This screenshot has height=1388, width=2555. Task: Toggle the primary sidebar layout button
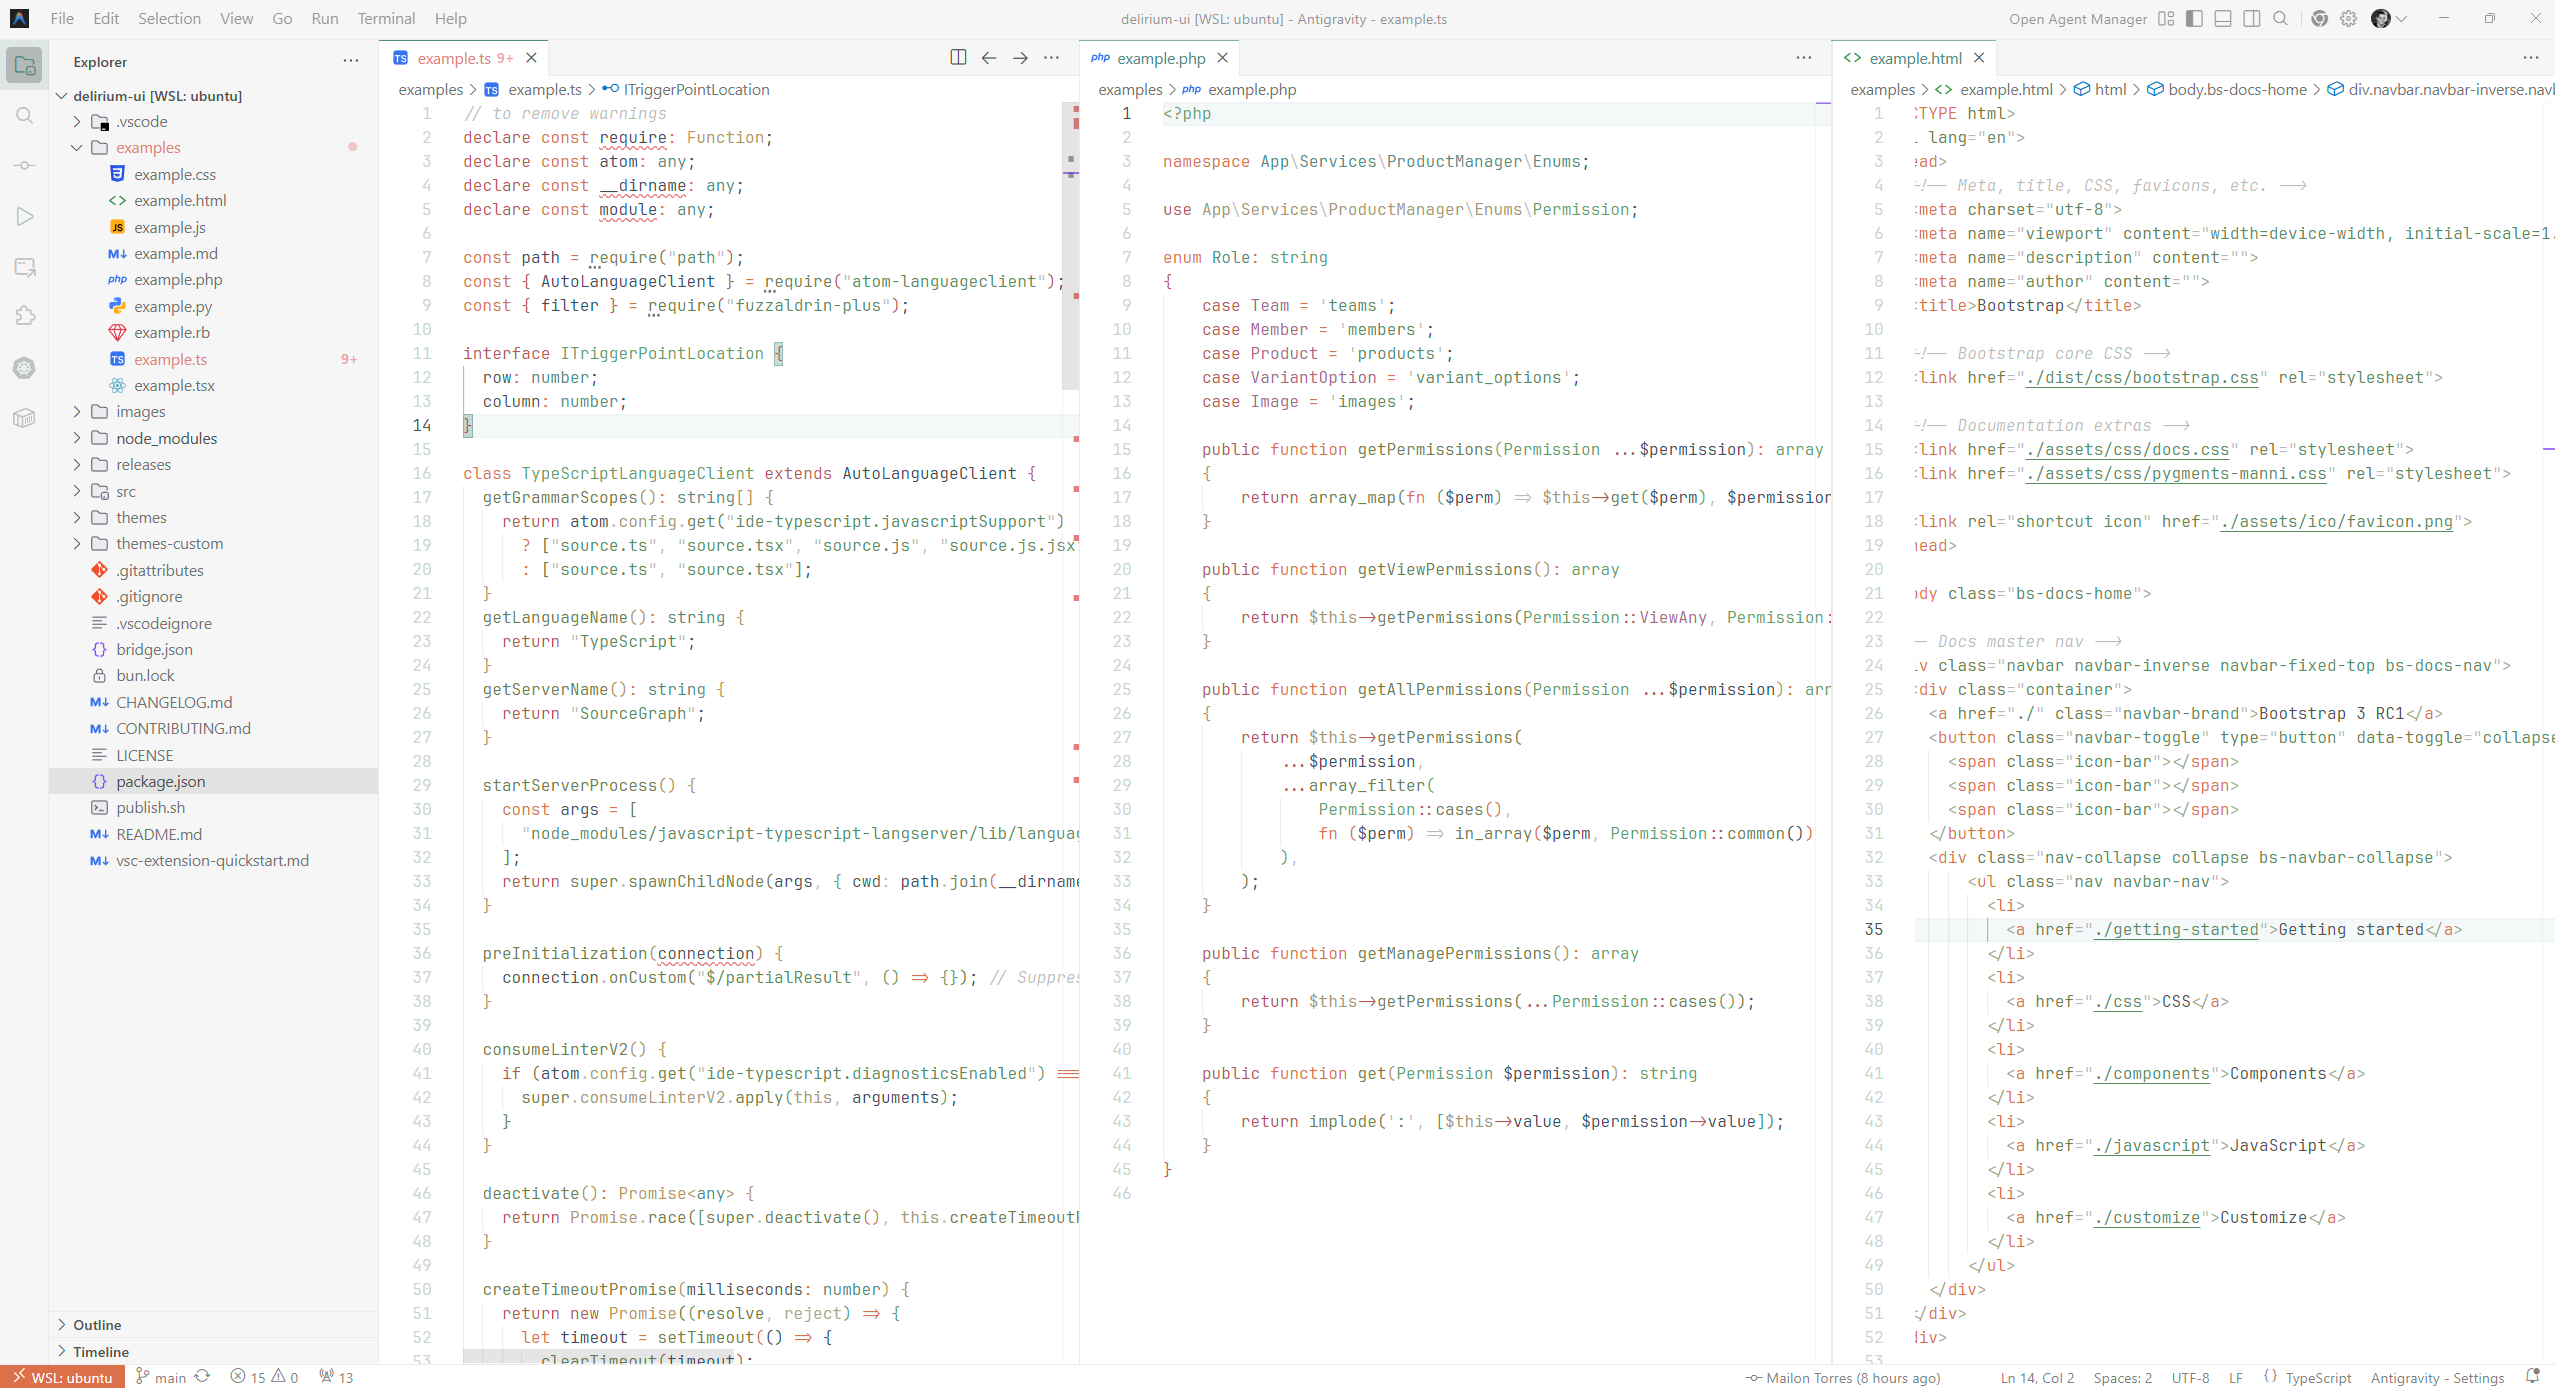pyautogui.click(x=2194, y=19)
